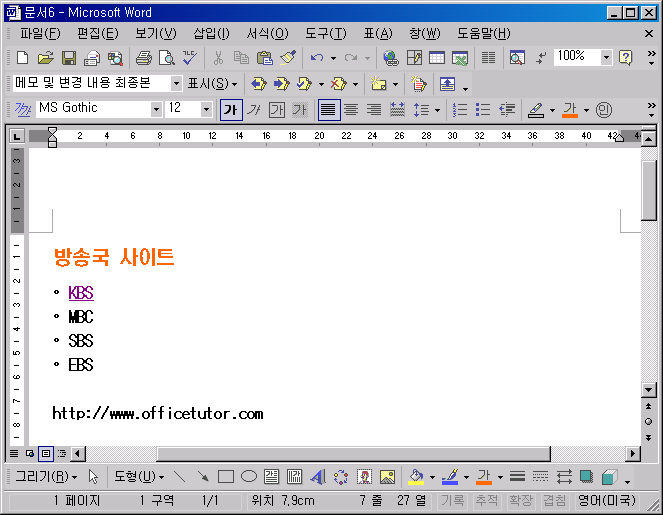The image size is (663, 515).
Task: Open the 보기(V) menu
Action: pyautogui.click(x=156, y=33)
